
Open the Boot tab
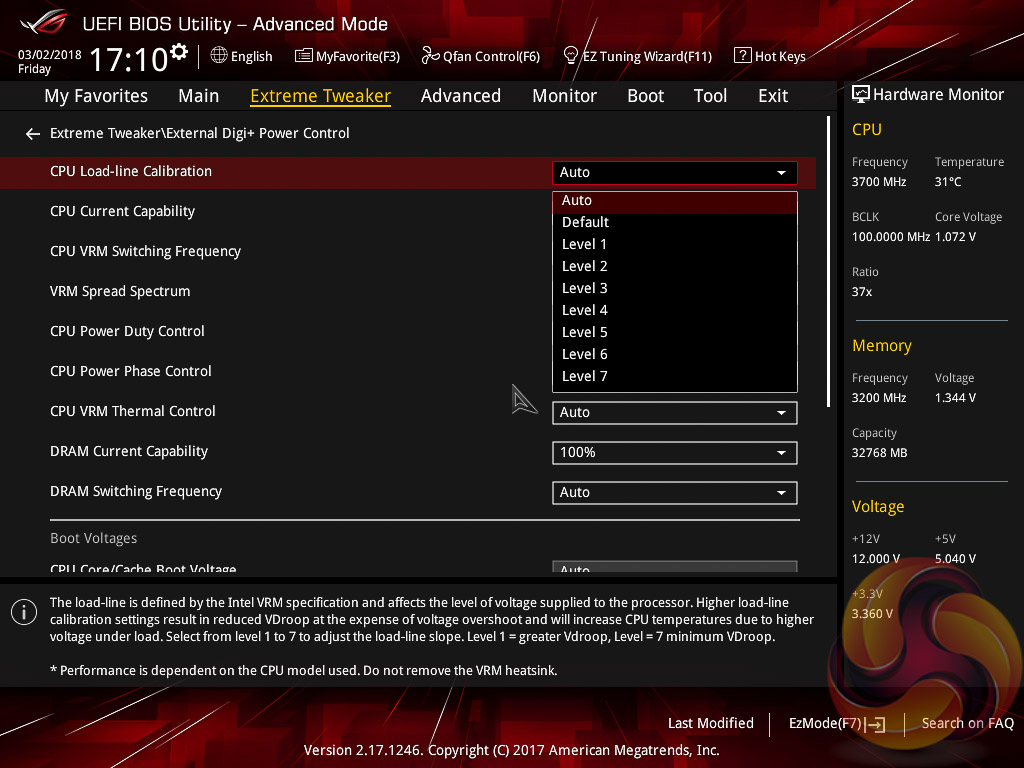click(x=645, y=96)
